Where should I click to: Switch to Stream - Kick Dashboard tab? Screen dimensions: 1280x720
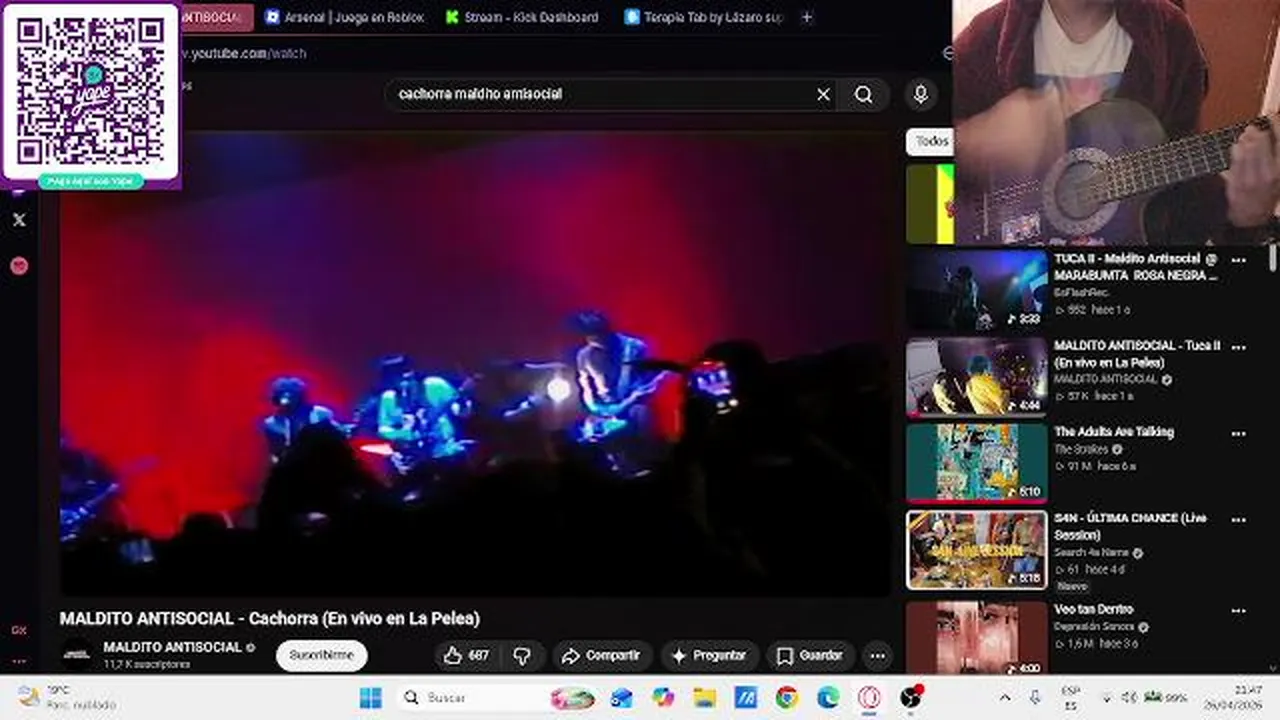coord(523,17)
